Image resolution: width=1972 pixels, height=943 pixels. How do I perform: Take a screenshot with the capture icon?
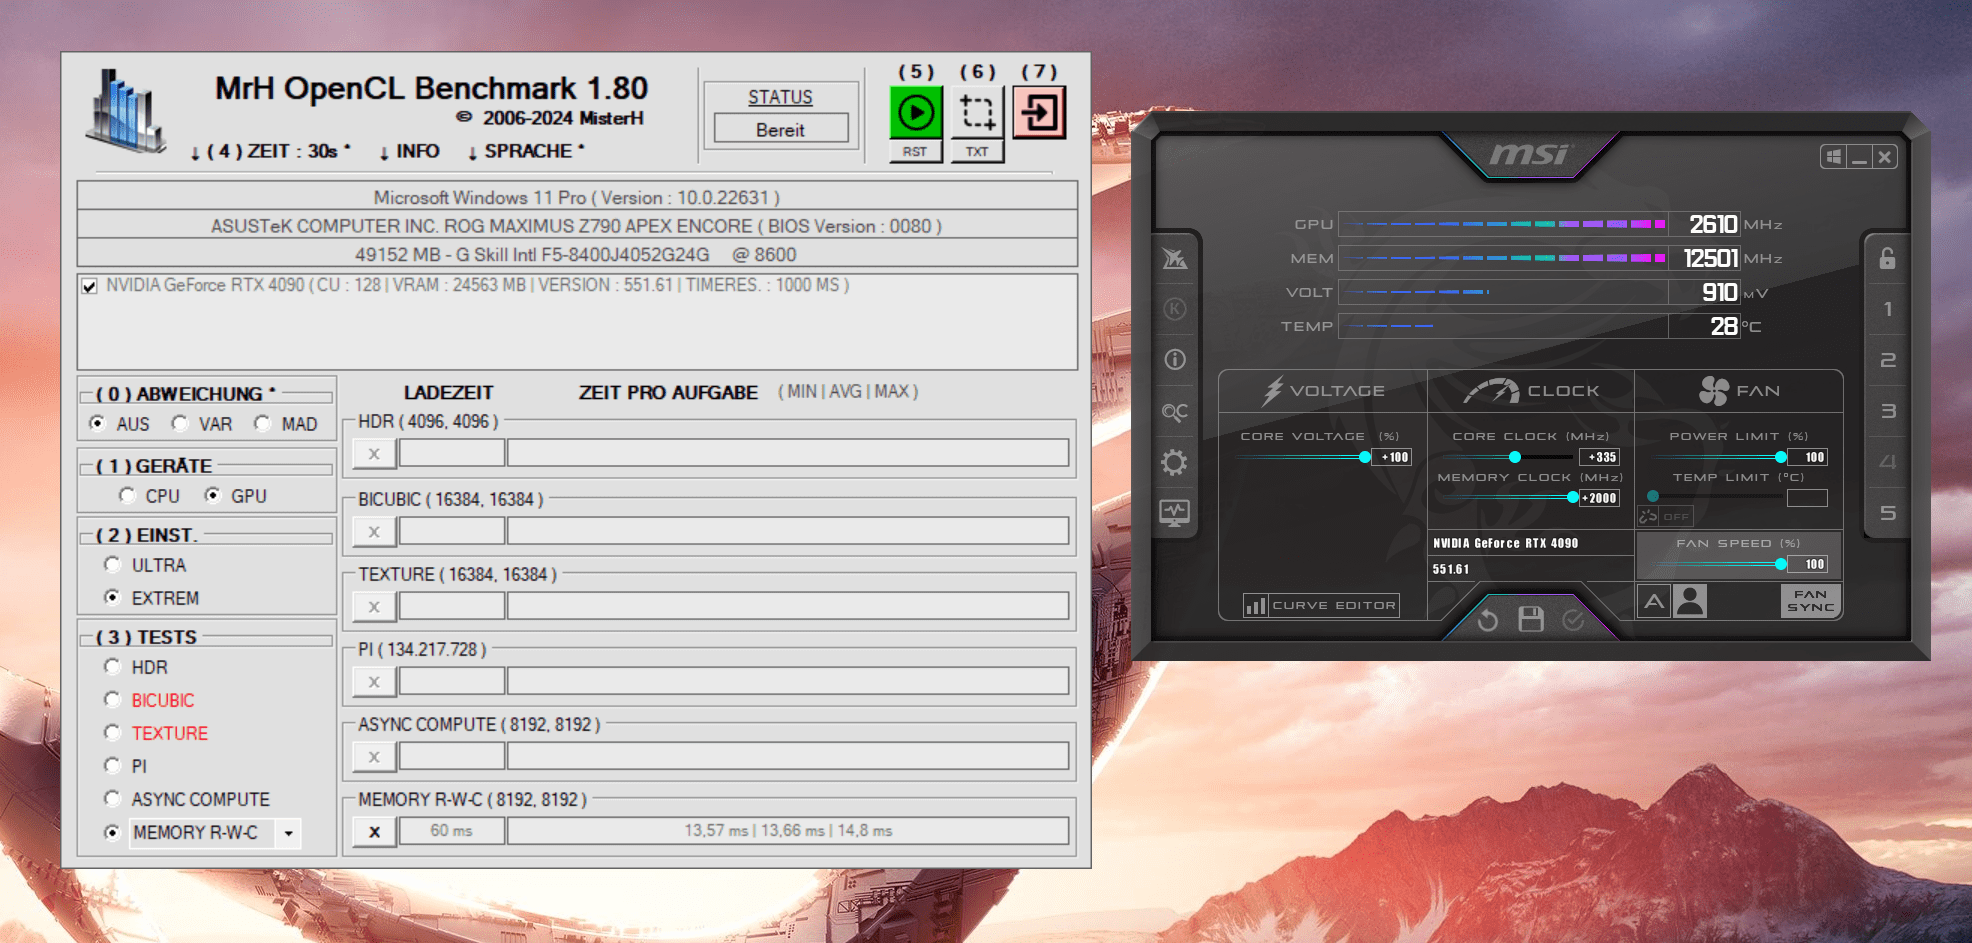(977, 113)
